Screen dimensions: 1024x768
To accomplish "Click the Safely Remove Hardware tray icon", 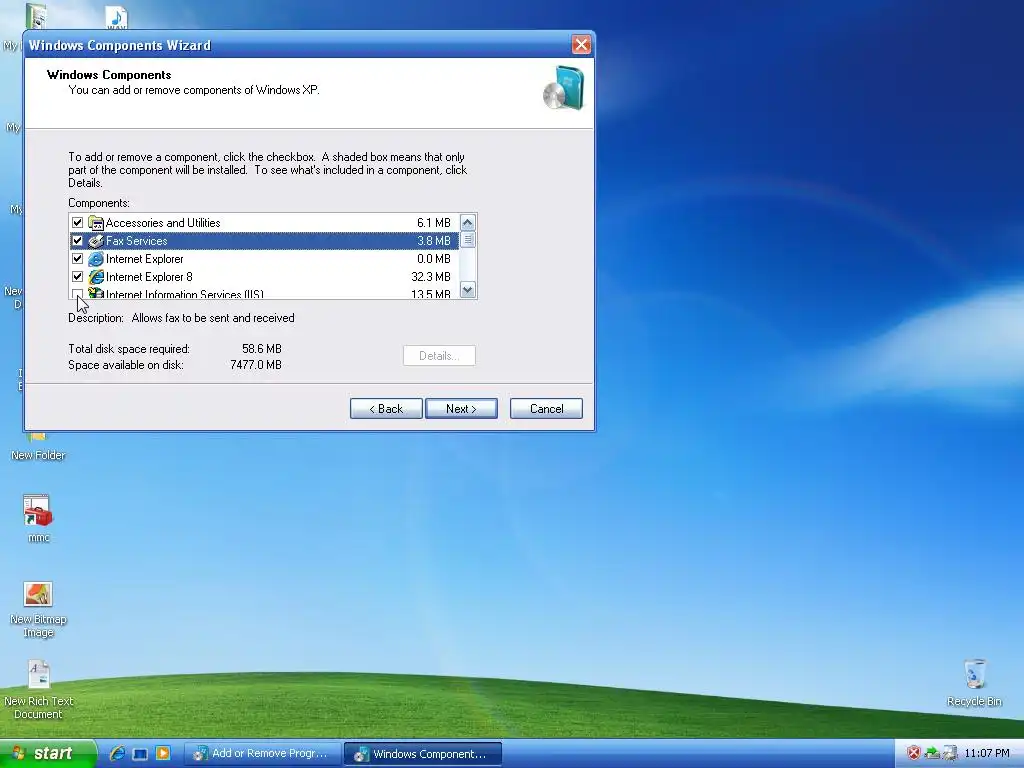I will (932, 754).
